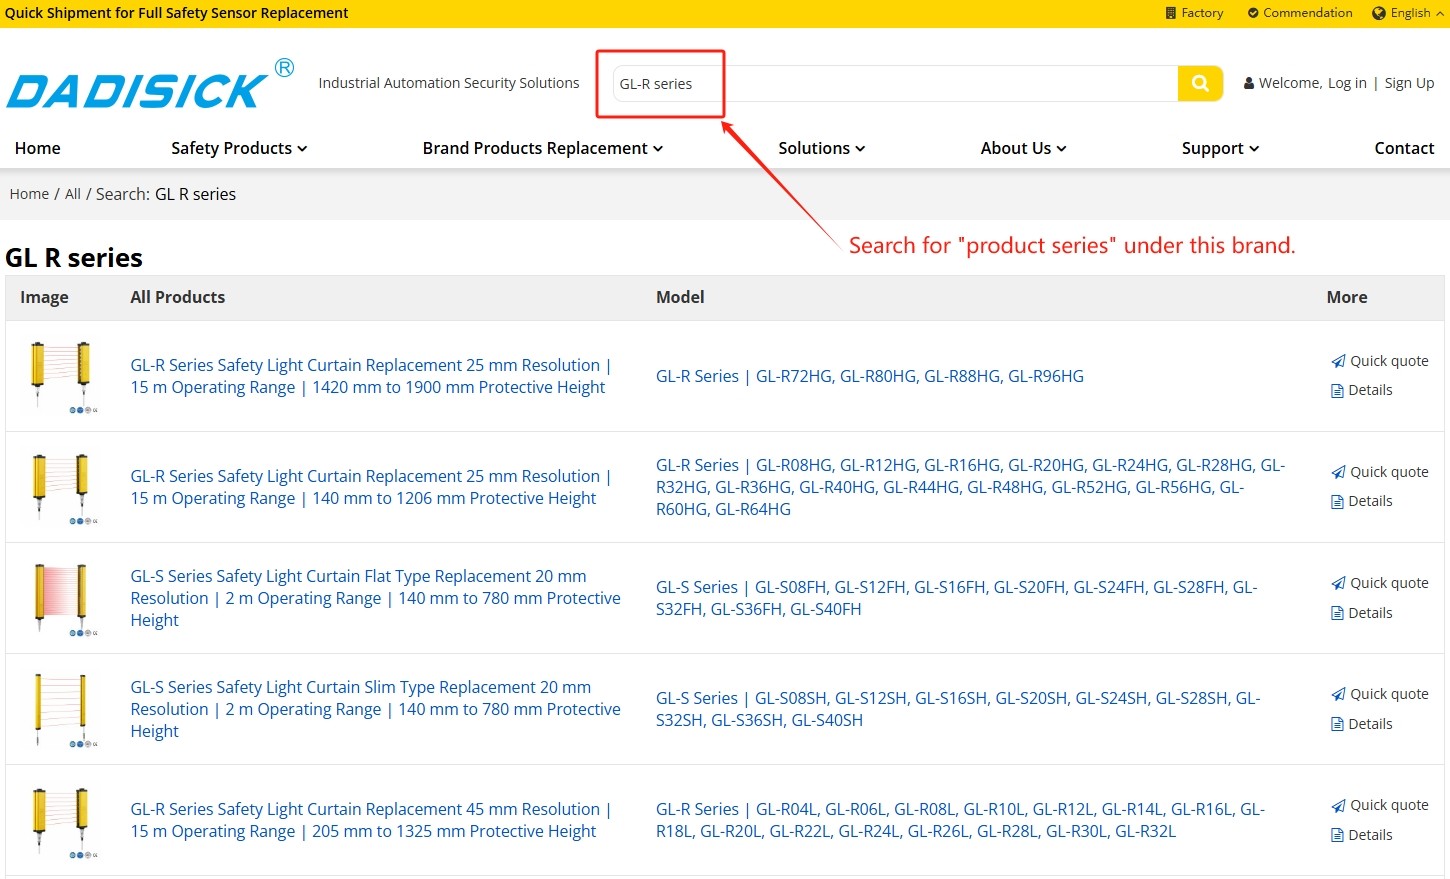1450x879 pixels.
Task: Open thumbnail of 45 mm Resolution curtain
Action: (62, 820)
